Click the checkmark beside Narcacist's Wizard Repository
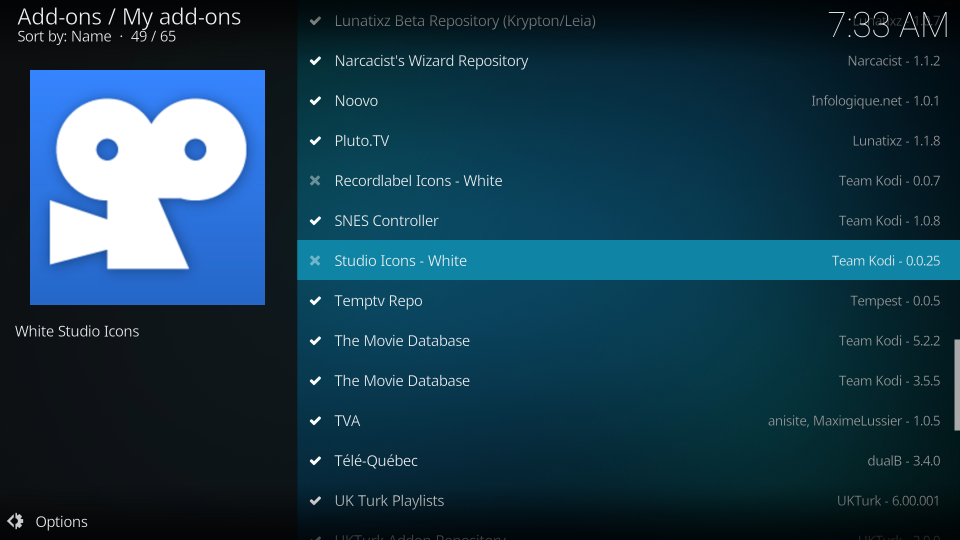The height and width of the screenshot is (540, 960). click(315, 61)
